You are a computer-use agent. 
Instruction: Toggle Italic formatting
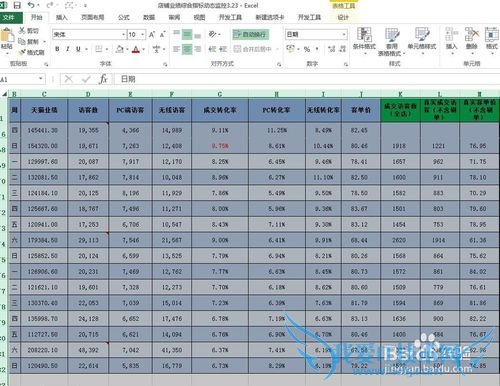(68, 49)
